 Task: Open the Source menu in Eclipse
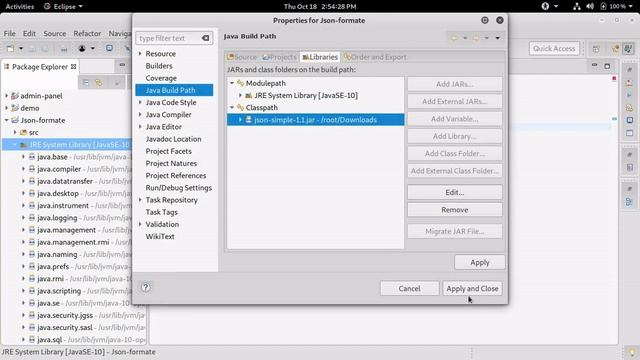tap(55, 33)
